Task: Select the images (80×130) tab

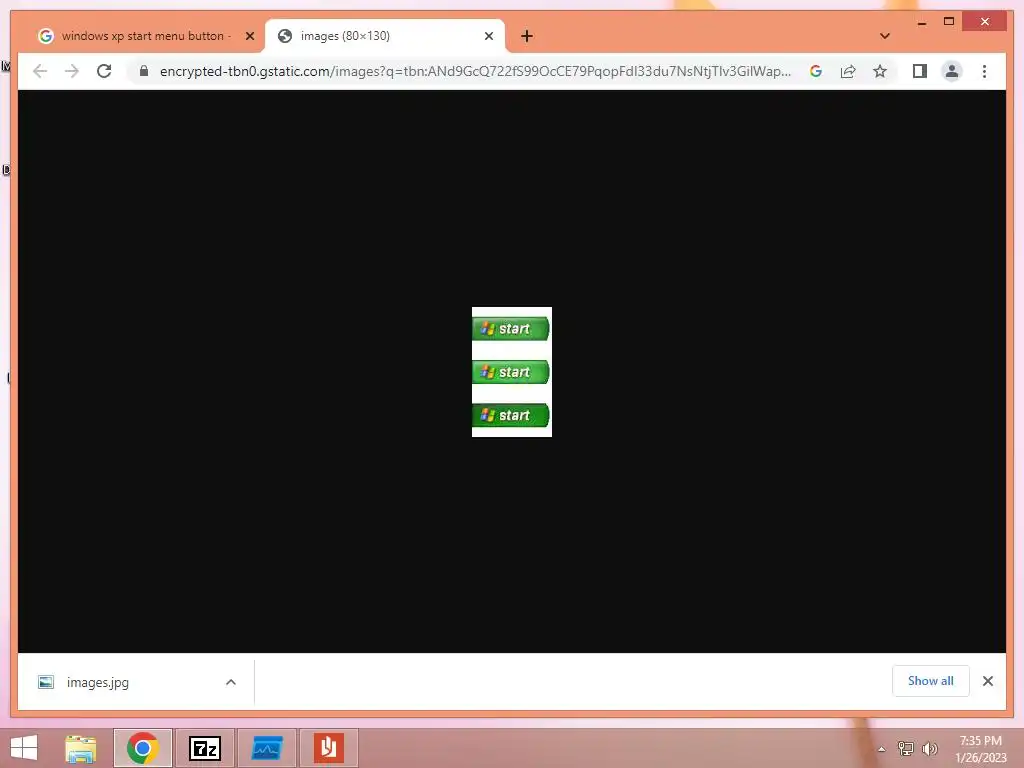Action: tap(384, 36)
